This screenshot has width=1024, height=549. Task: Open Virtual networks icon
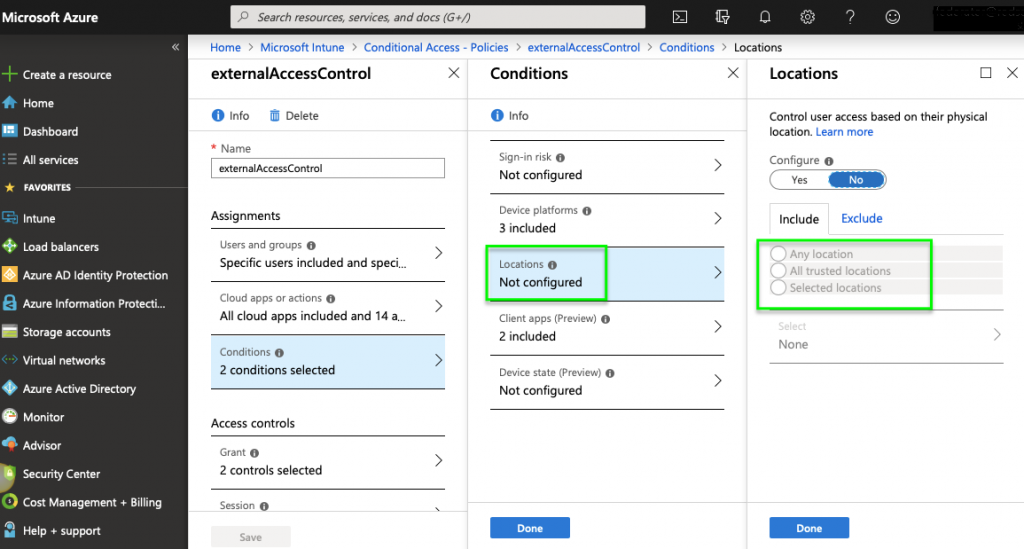point(10,360)
